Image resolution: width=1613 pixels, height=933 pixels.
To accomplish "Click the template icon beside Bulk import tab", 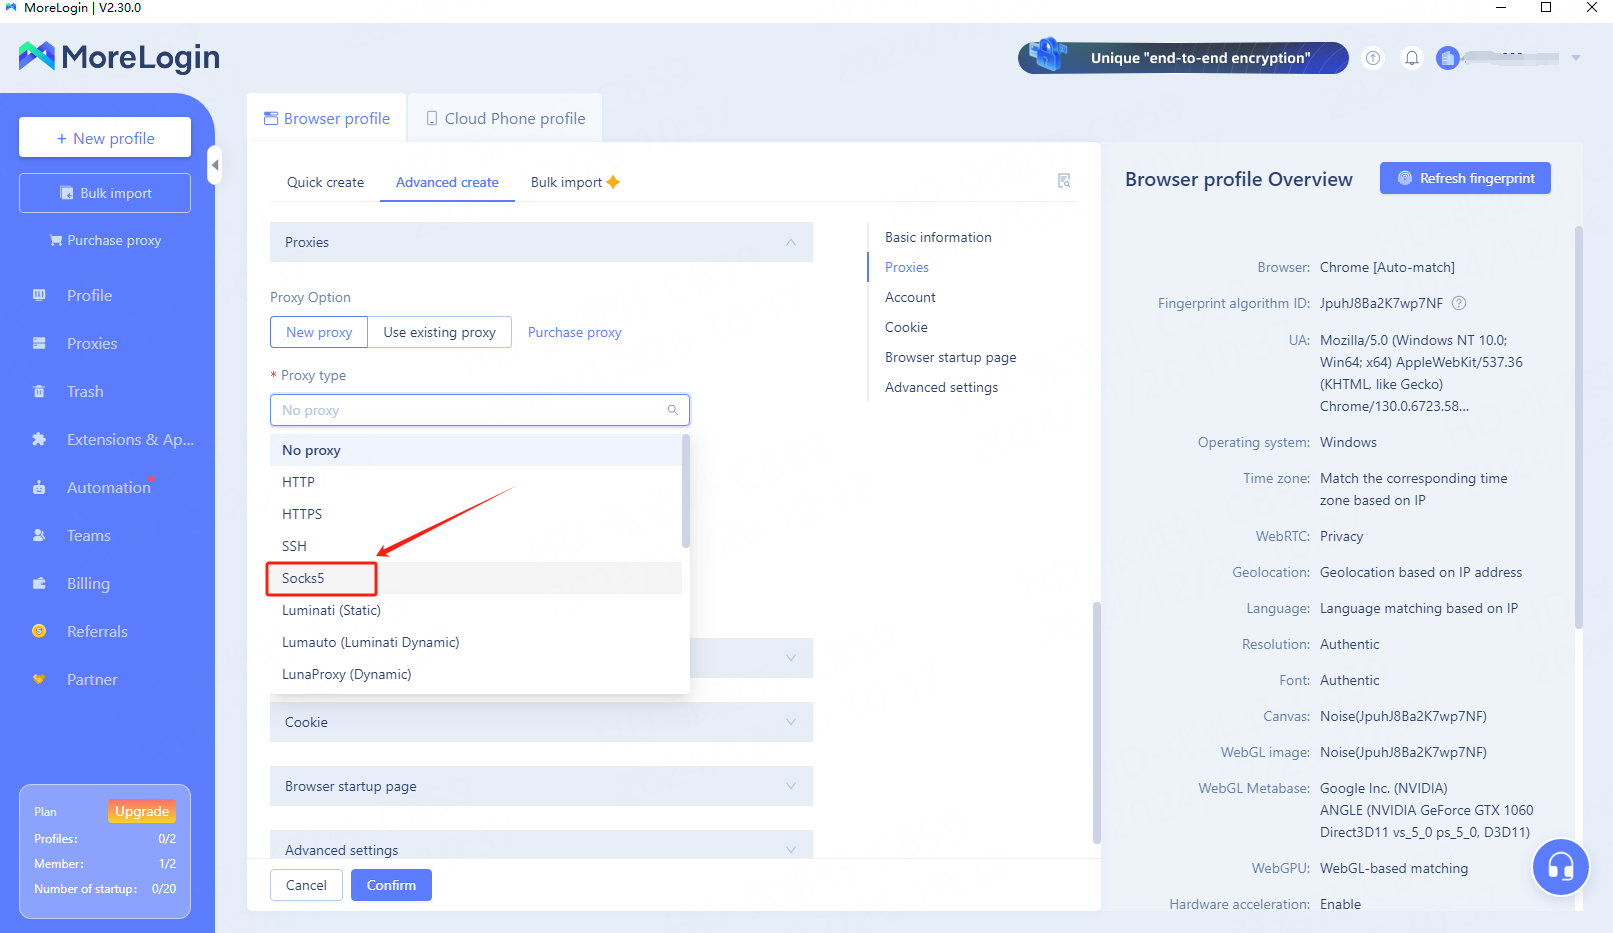I will pyautogui.click(x=1064, y=181).
